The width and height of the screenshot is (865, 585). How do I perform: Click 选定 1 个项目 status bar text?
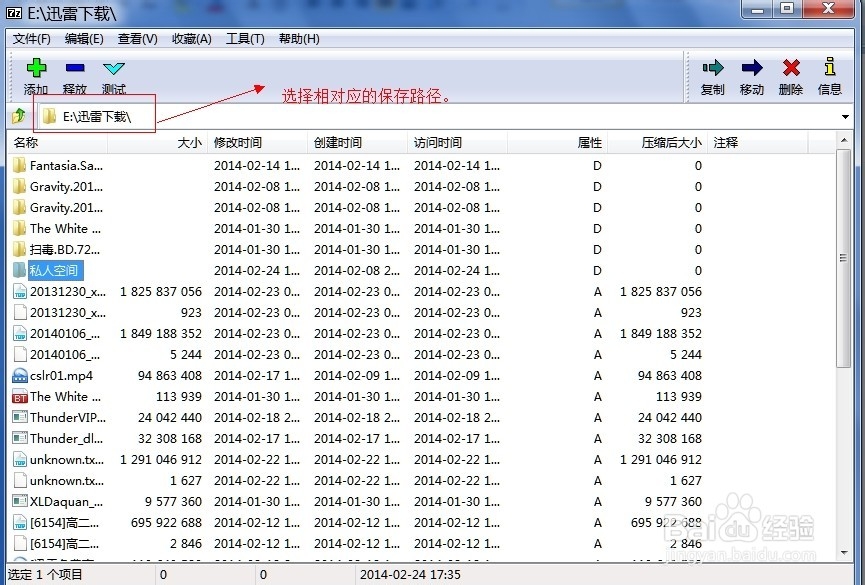pyautogui.click(x=45, y=575)
